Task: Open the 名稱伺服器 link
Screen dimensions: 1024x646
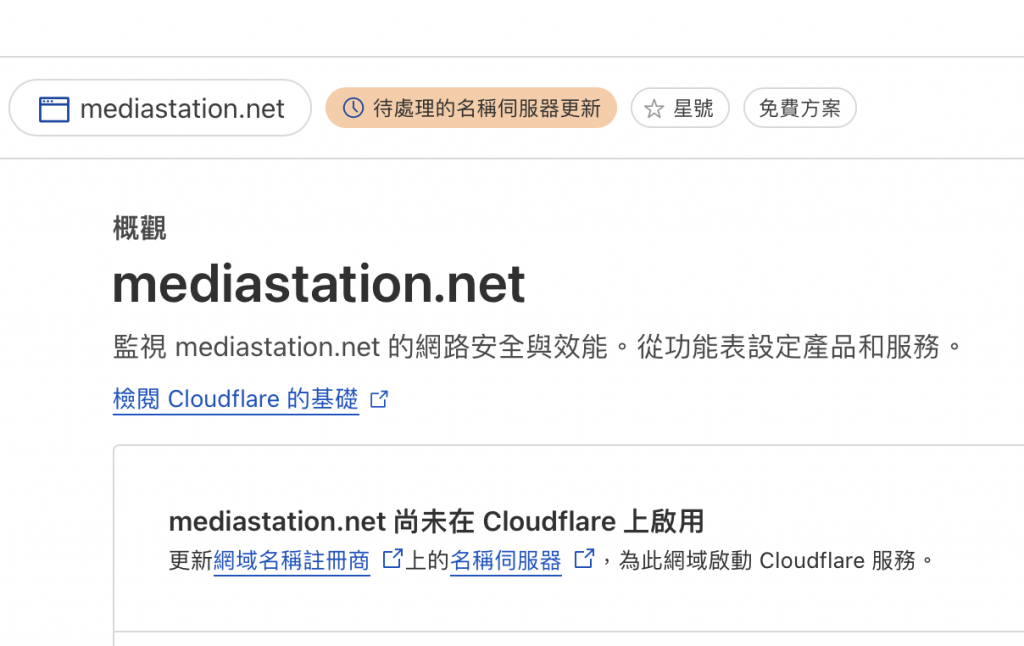Action: point(506,560)
